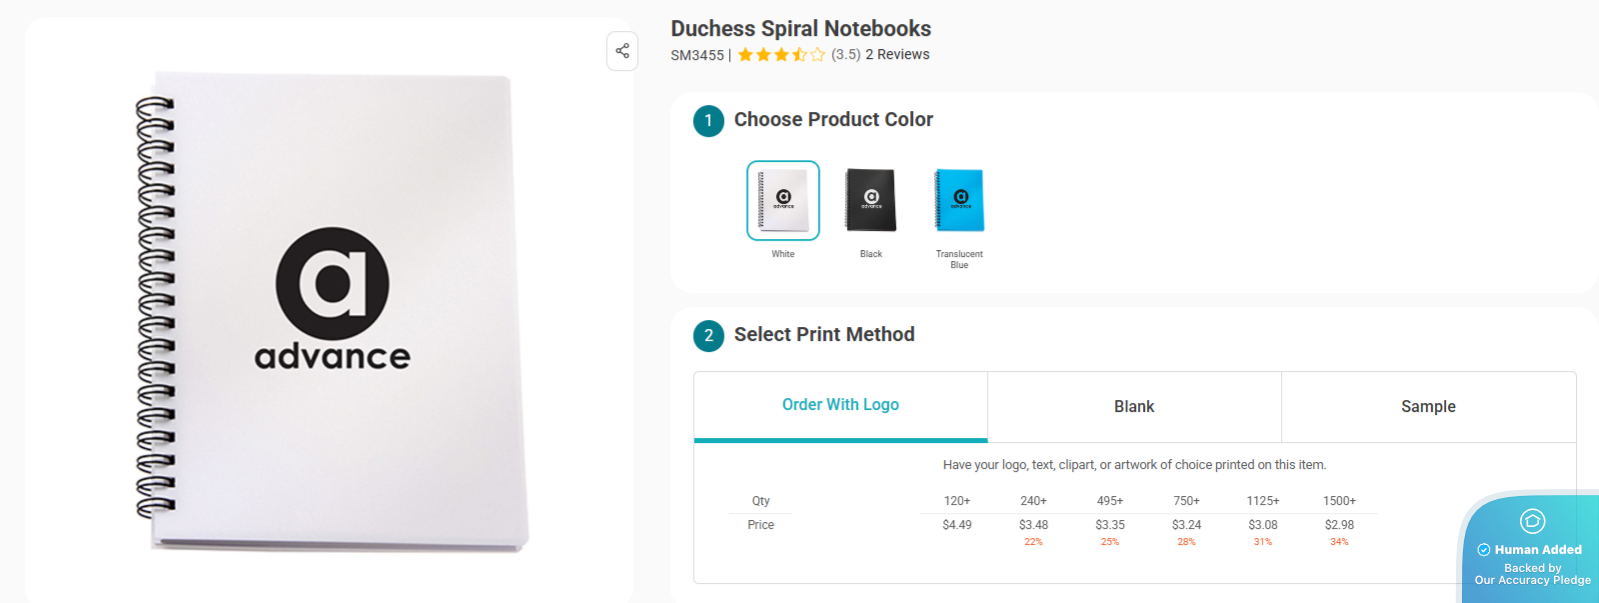This screenshot has width=1599, height=603.
Task: Click the 22% discount under the 240+ price
Action: 1033,541
